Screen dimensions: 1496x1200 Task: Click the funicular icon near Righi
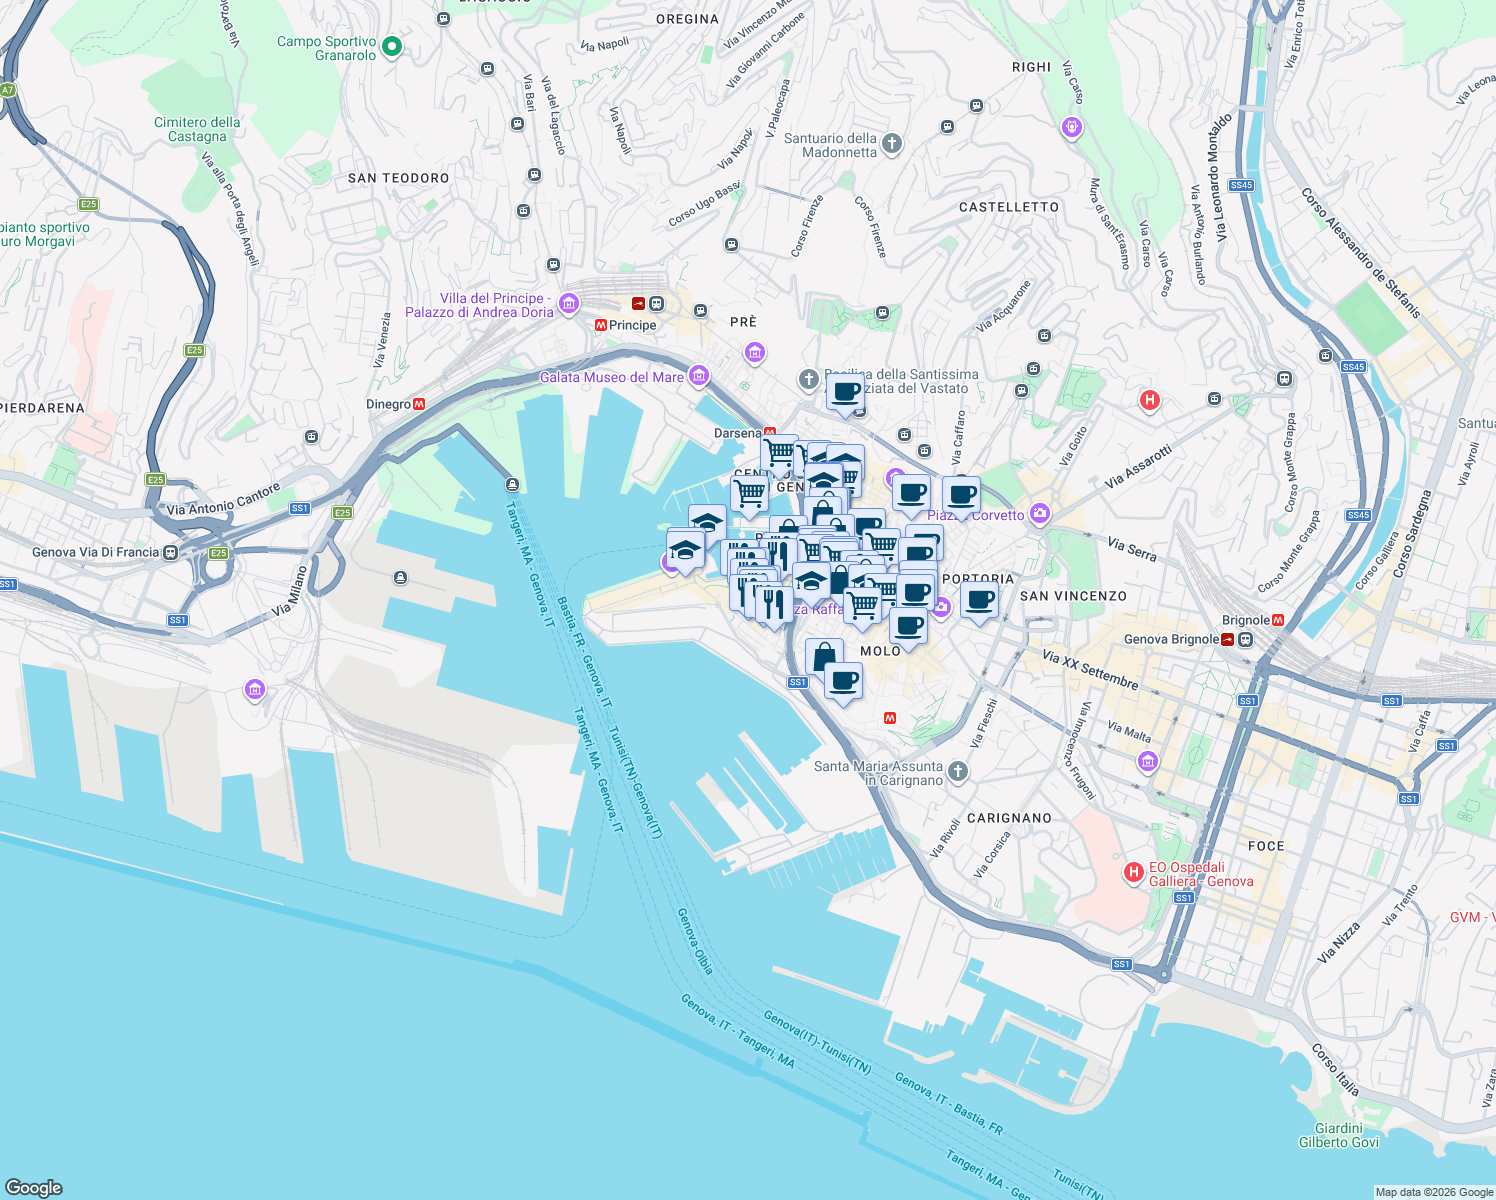click(x=1072, y=127)
